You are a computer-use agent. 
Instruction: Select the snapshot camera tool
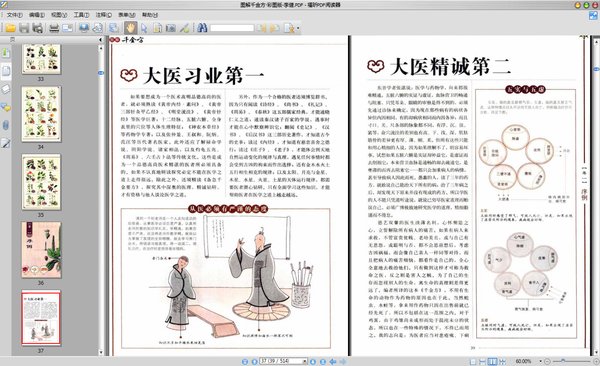click(x=171, y=28)
